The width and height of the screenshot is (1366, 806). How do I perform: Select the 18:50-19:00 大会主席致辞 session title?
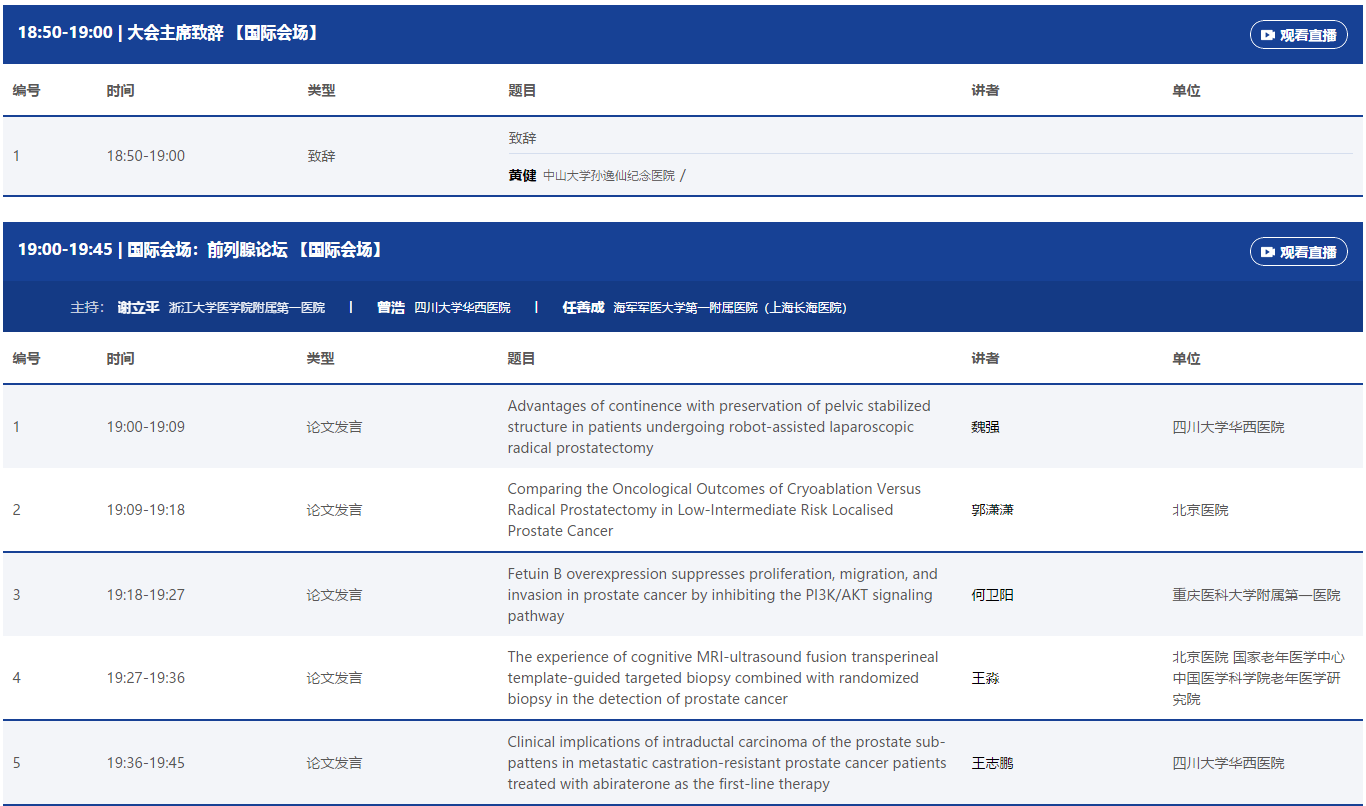pyautogui.click(x=169, y=33)
